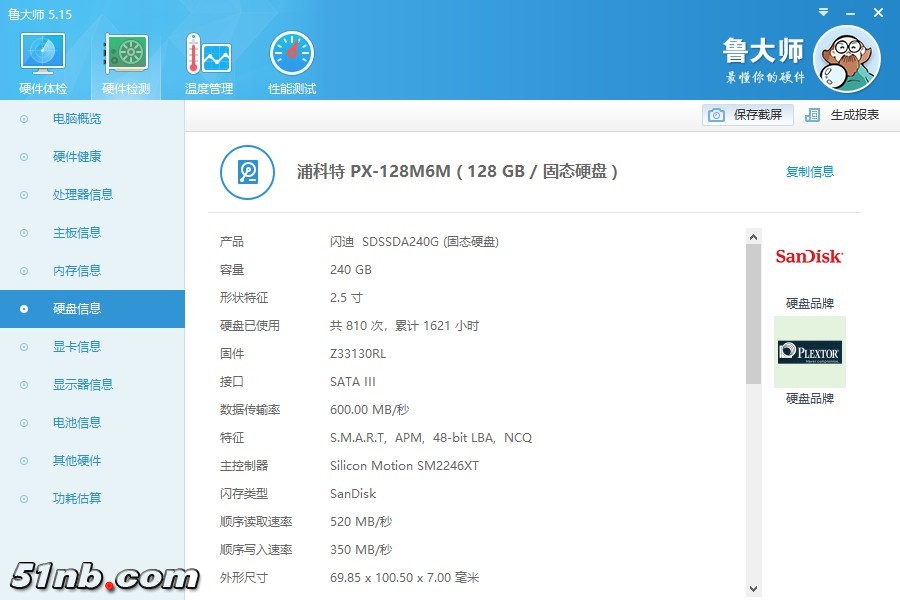Click the bullet icon next to 显示器信息
The image size is (900, 600).
24,385
